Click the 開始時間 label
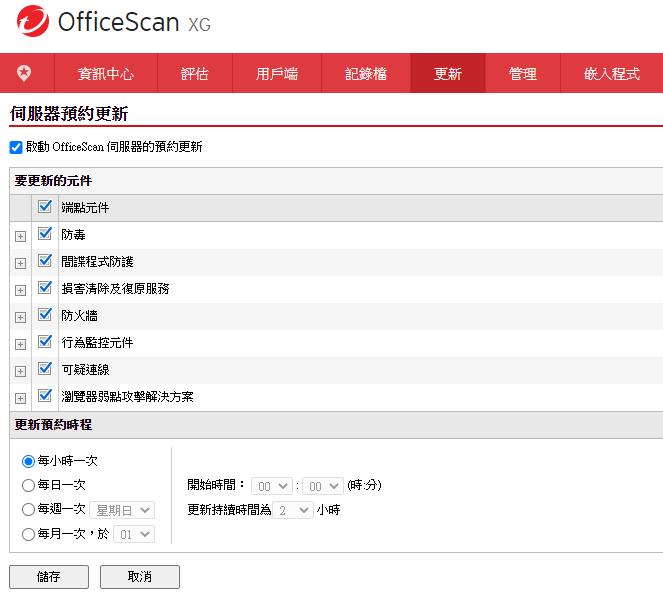663x610 pixels. point(216,485)
